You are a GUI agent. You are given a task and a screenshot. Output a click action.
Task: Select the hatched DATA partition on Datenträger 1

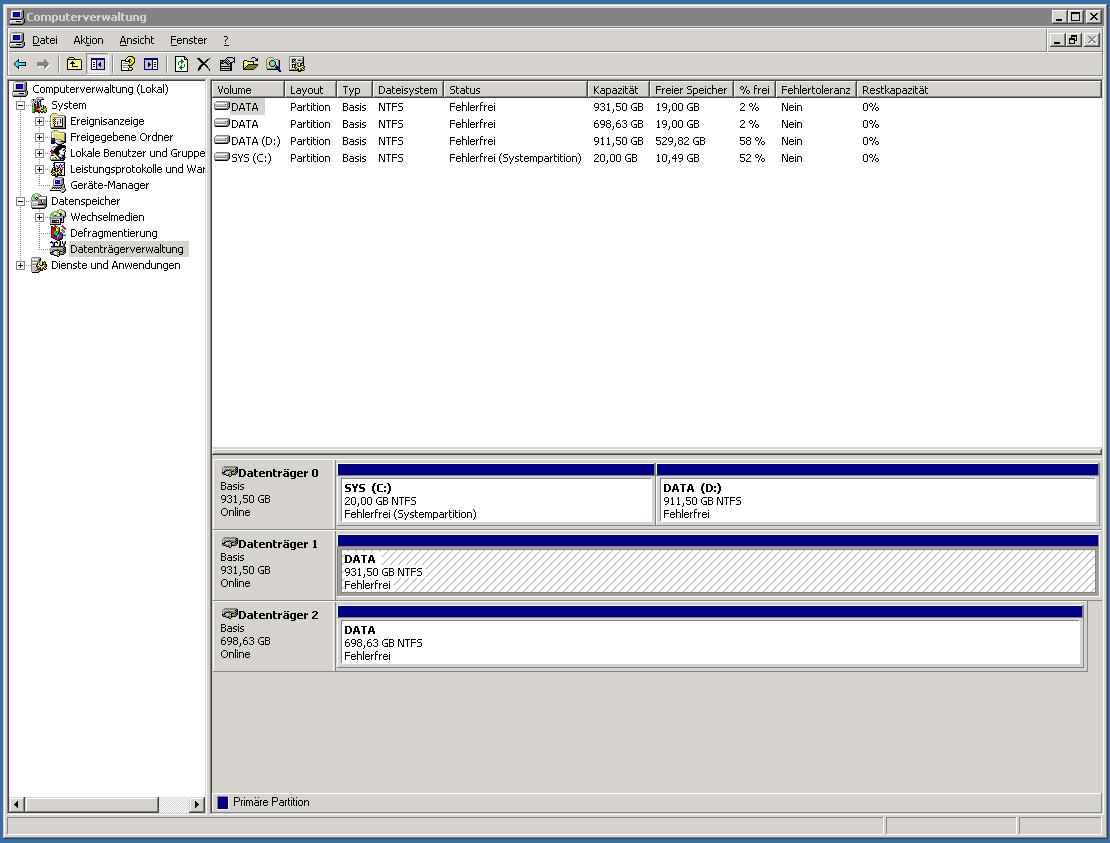pos(718,565)
